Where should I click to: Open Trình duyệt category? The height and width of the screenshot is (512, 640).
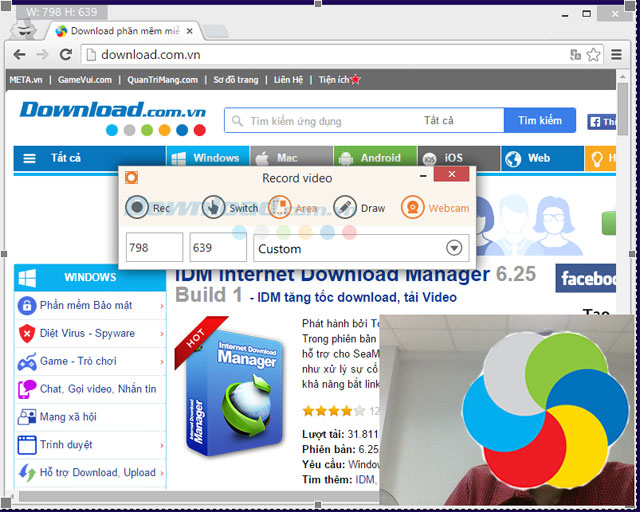click(66, 445)
